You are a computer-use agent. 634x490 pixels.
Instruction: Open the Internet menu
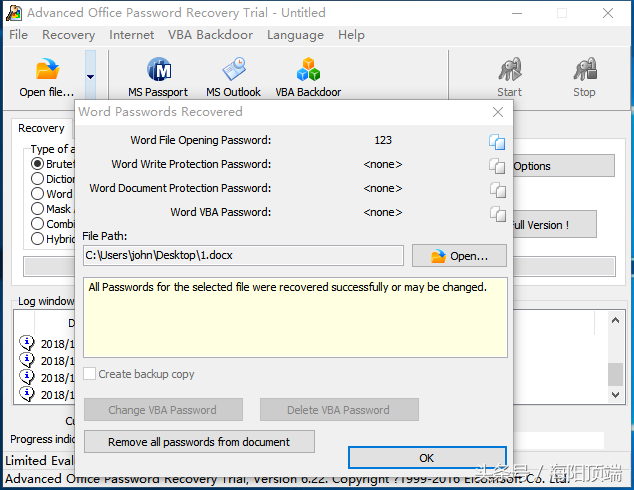click(131, 35)
